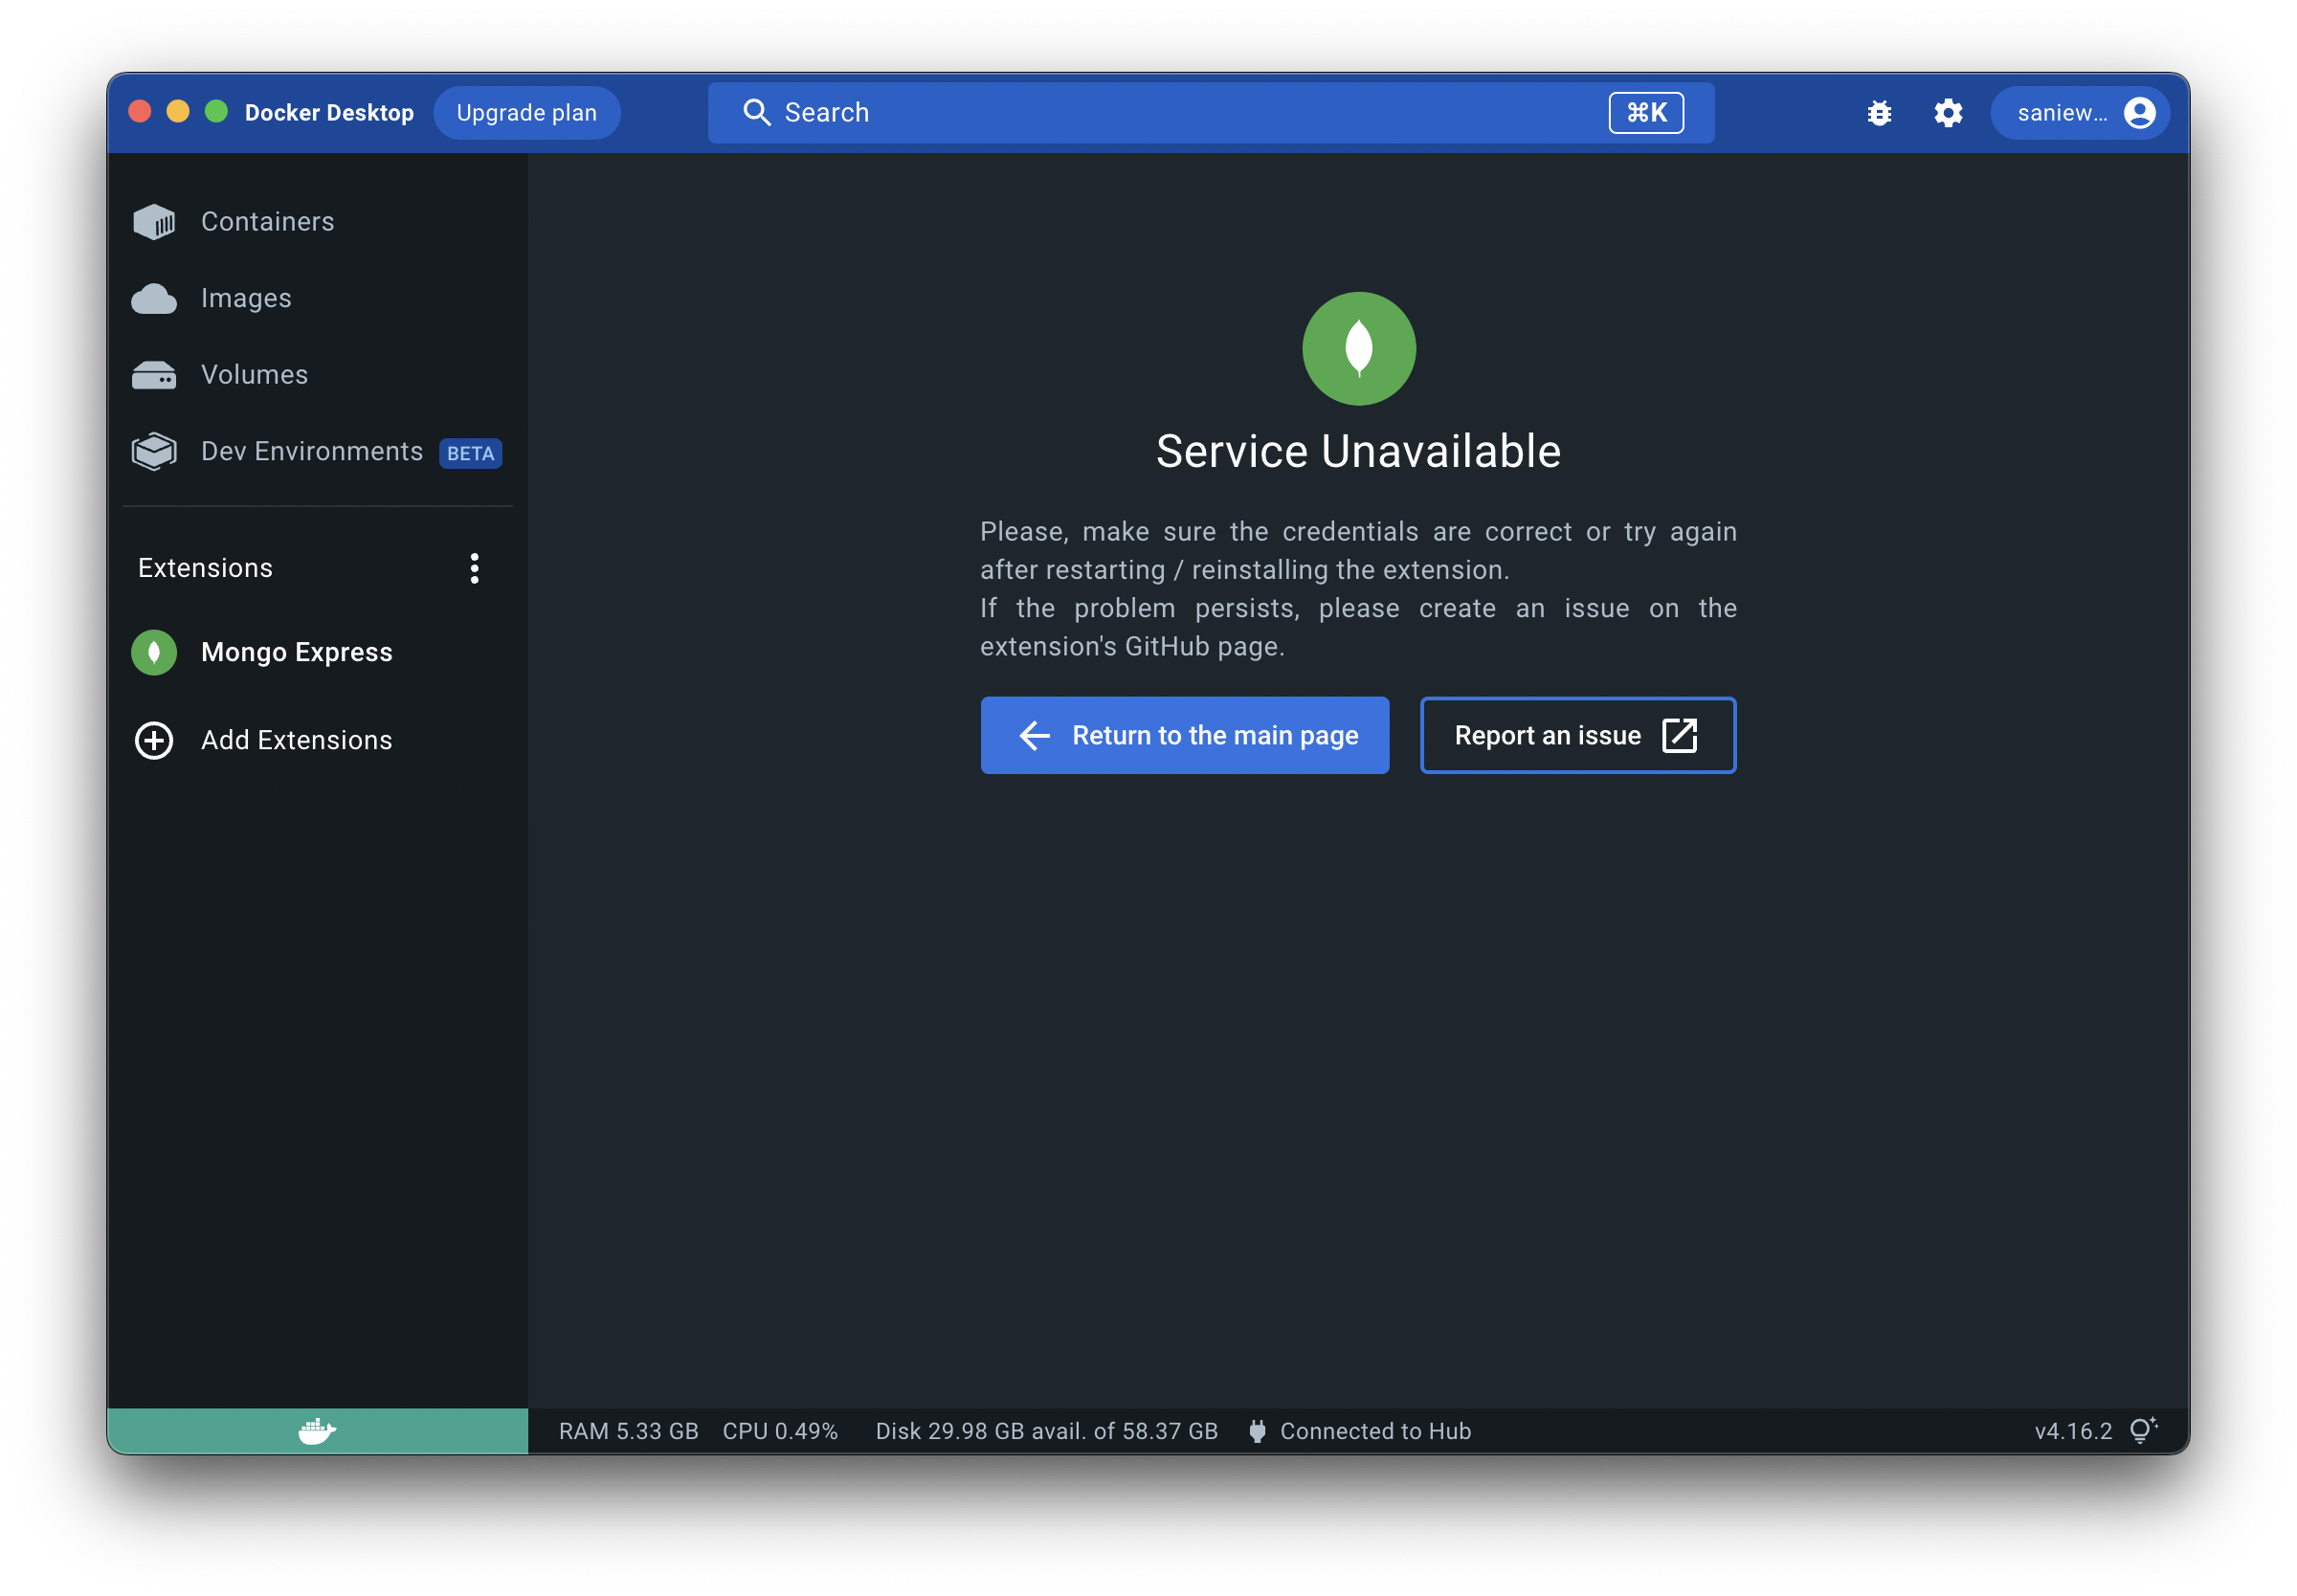Click the Images cloud icon
The height and width of the screenshot is (1596, 2297).
coord(154,298)
